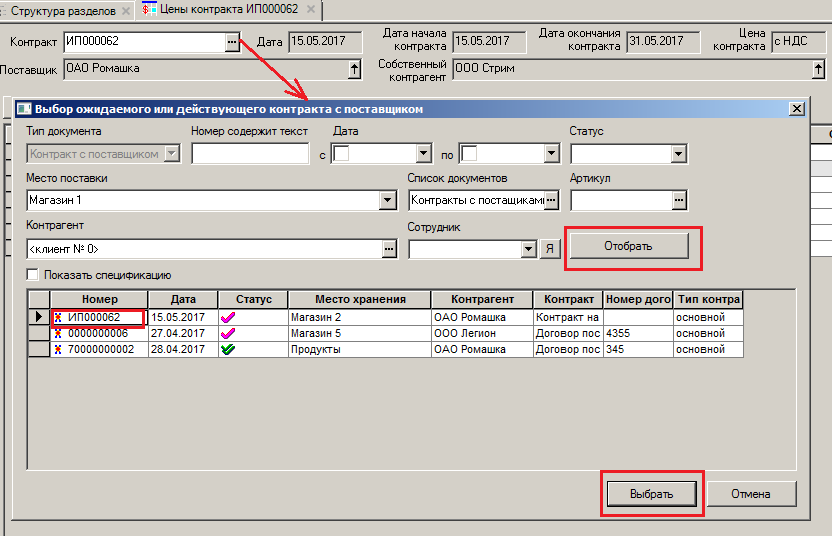This screenshot has width=832, height=536.
Task: Expand the Место поставки dropdown arrow
Action: 387,201
